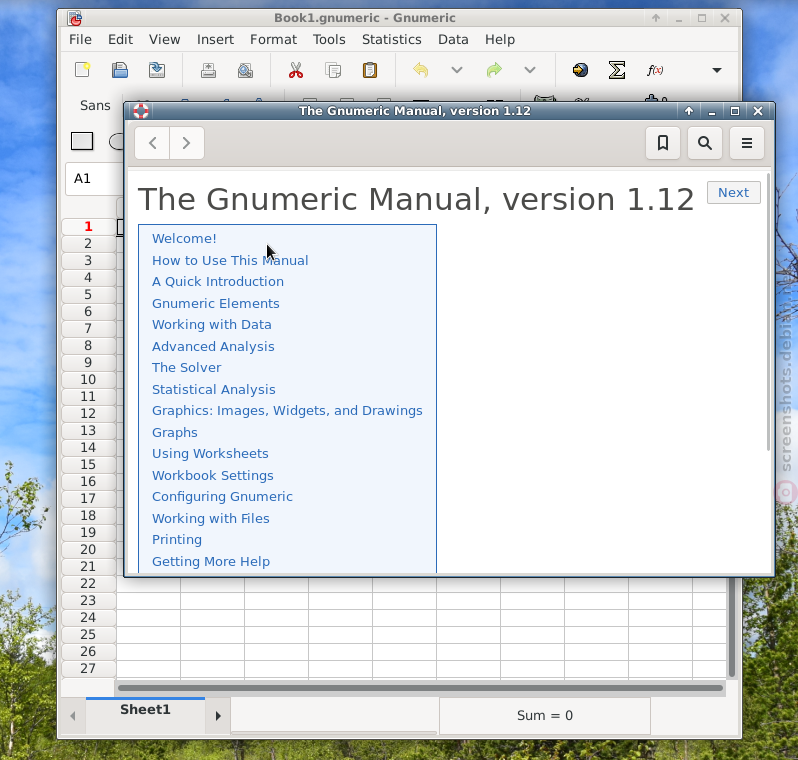This screenshot has height=760, width=798.
Task: Select the rectangle drawing object tool
Action: (82, 141)
